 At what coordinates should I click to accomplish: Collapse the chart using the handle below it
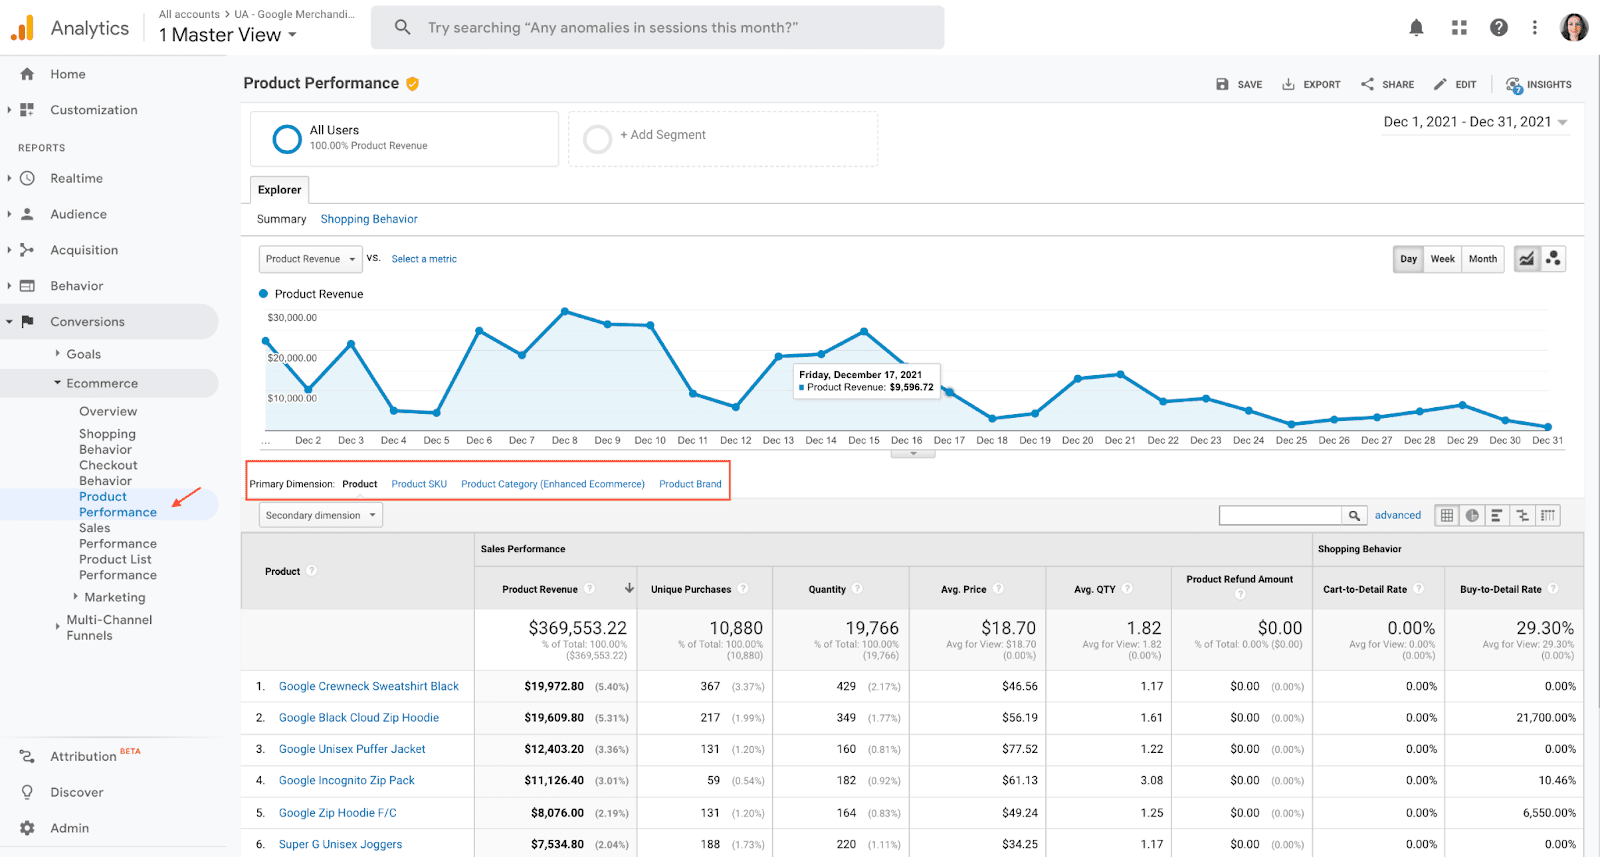click(913, 454)
